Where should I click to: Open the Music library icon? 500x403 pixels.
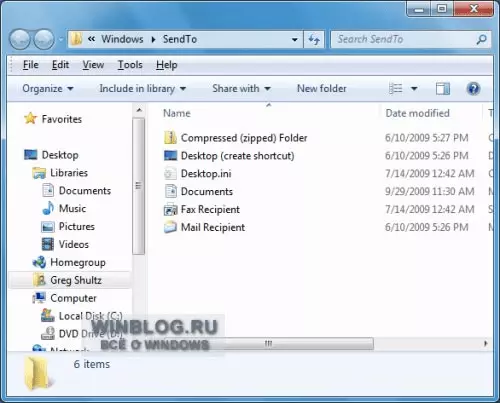(x=48, y=209)
